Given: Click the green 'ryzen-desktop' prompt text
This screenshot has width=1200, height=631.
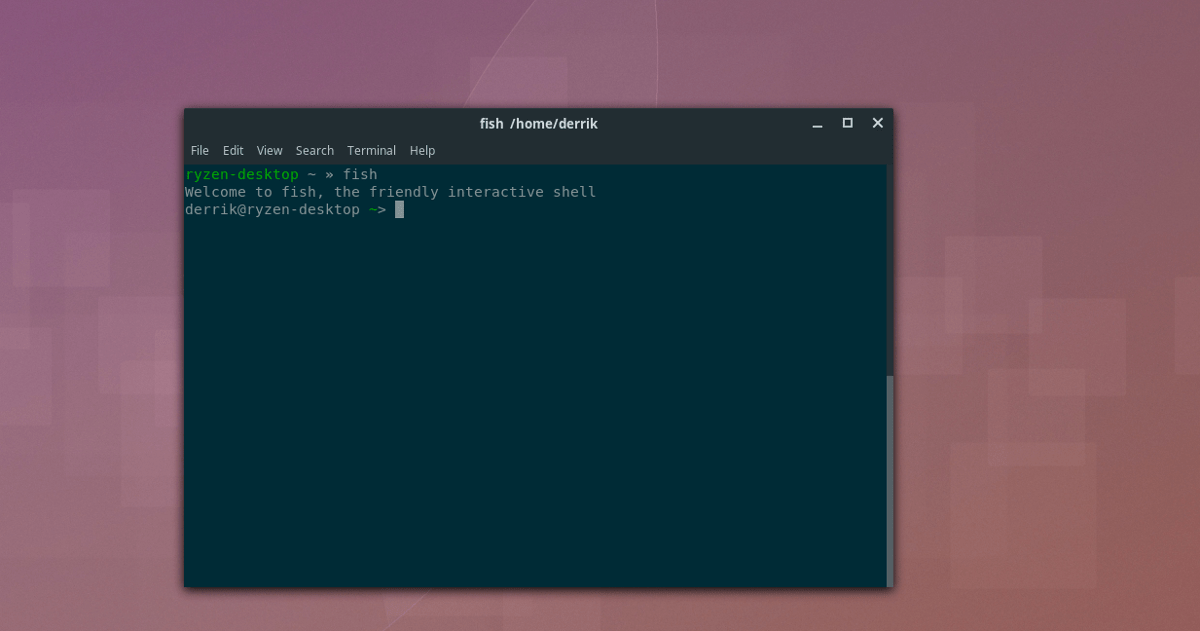Looking at the screenshot, I should tap(242, 174).
